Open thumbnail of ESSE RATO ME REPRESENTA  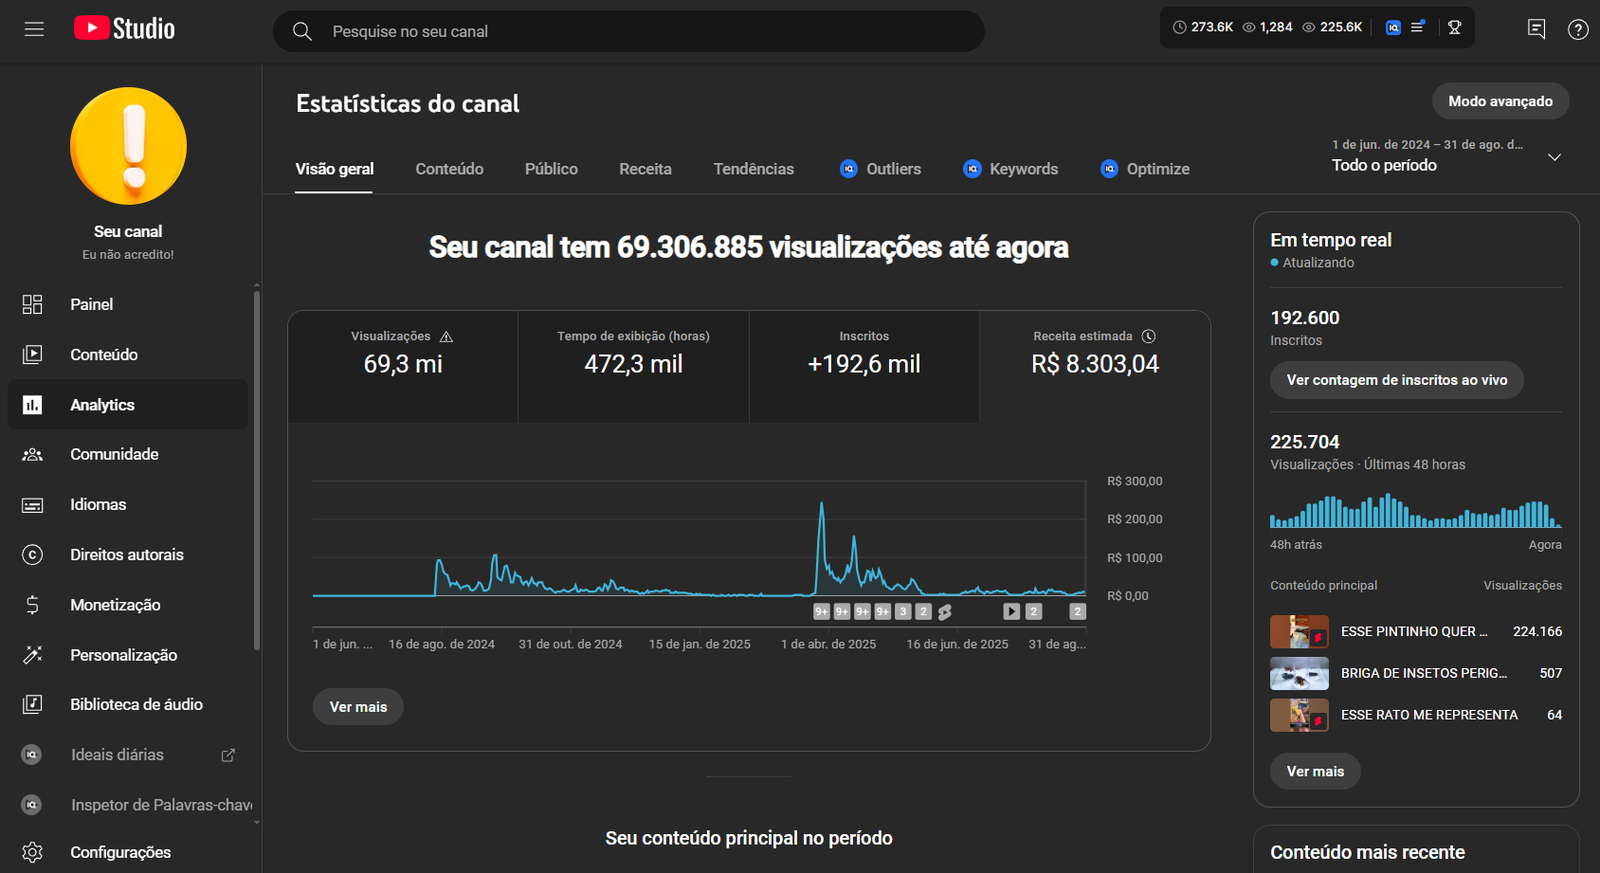1299,715
